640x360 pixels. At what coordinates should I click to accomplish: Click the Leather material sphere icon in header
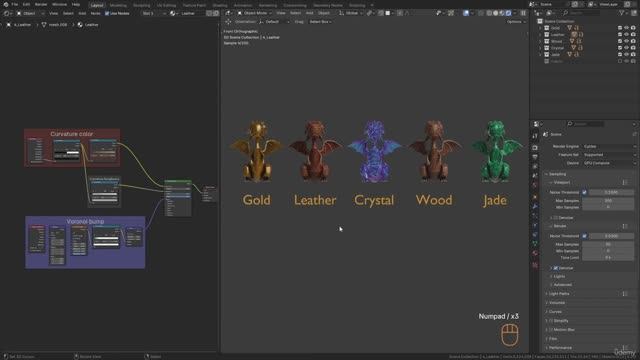(173, 13)
